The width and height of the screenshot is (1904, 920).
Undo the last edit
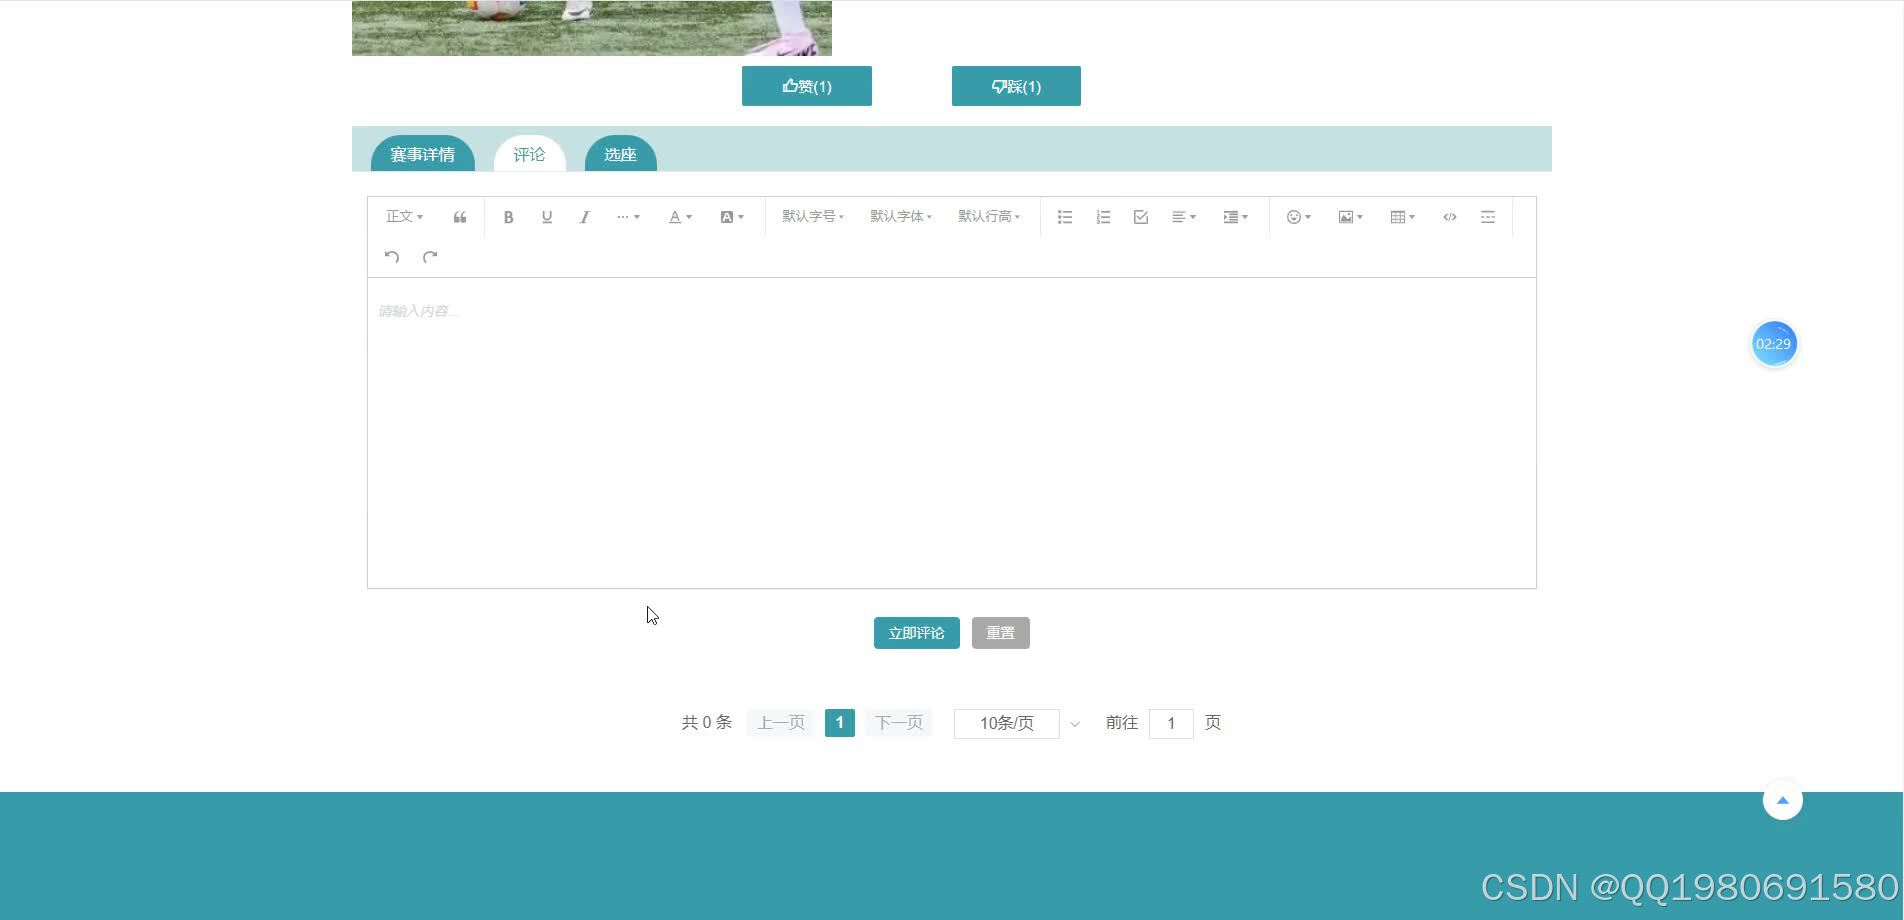coord(392,257)
